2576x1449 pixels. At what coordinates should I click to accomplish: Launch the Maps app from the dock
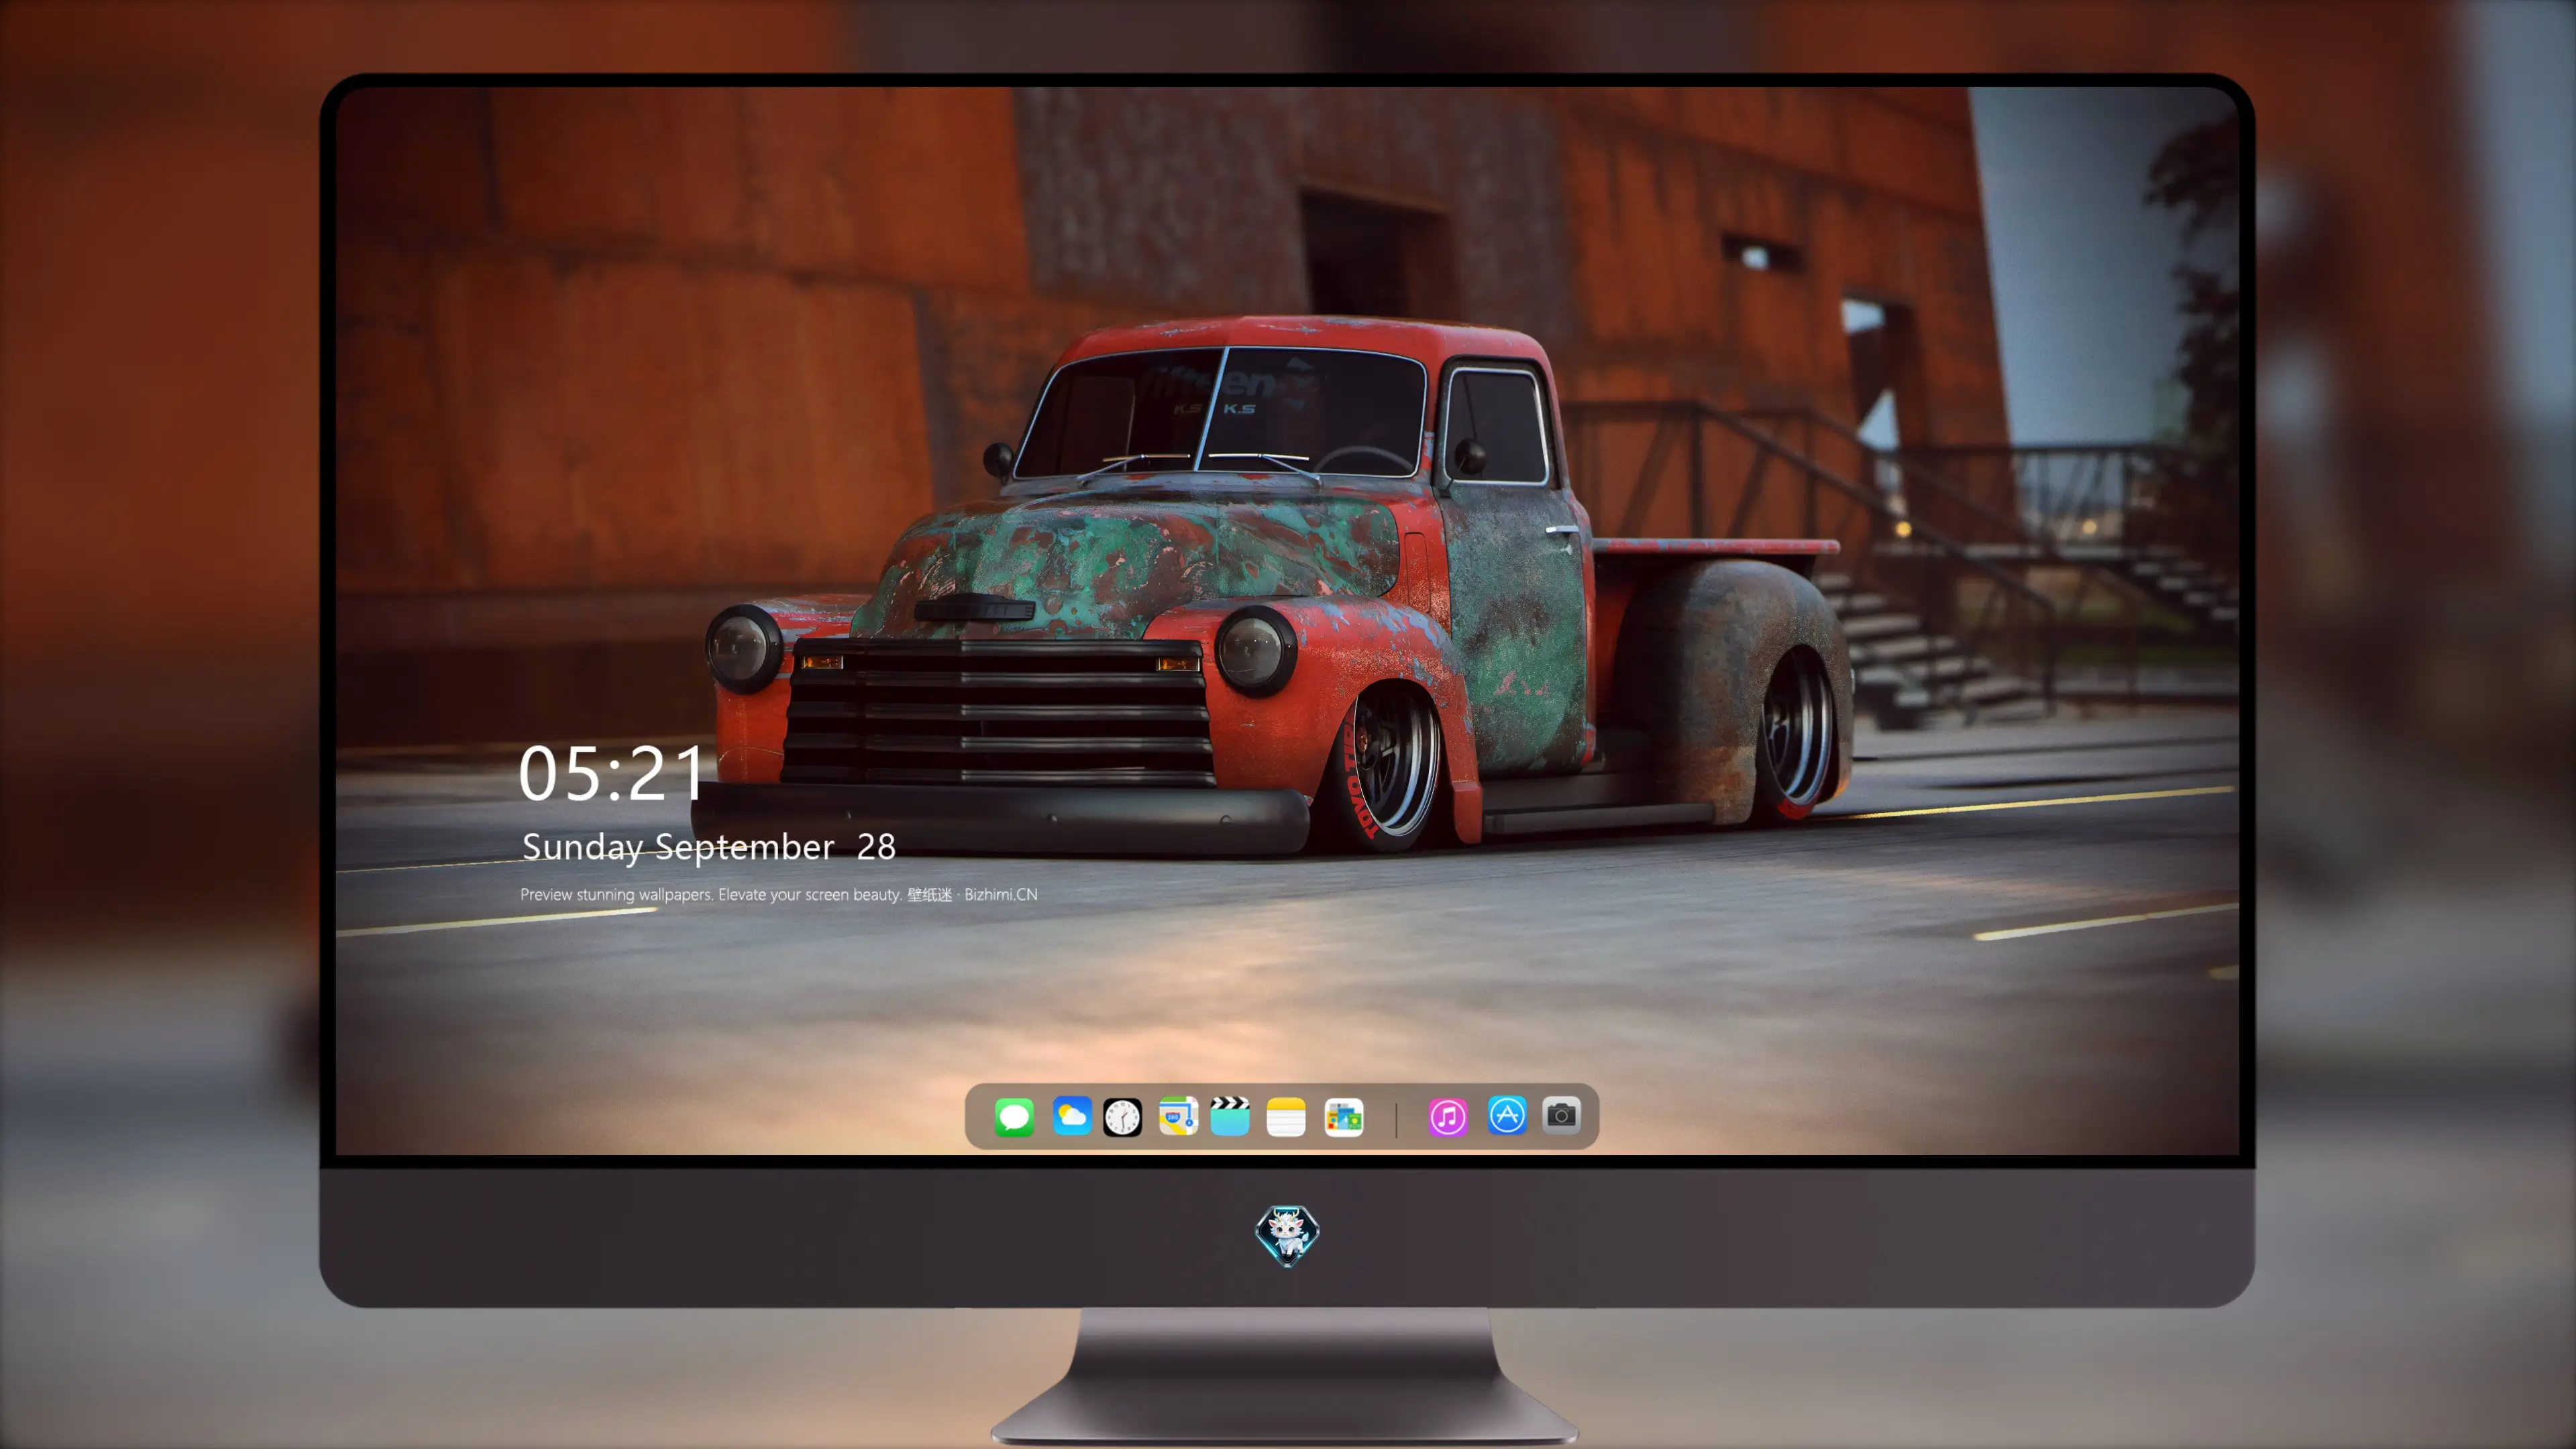tap(1178, 1116)
